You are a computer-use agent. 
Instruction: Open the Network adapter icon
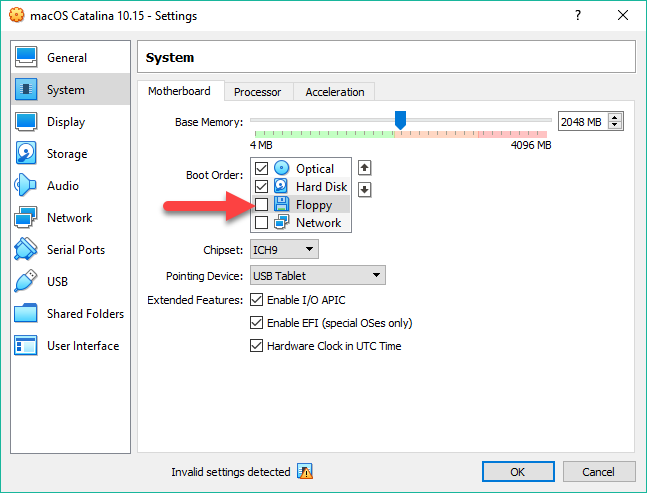[27, 218]
